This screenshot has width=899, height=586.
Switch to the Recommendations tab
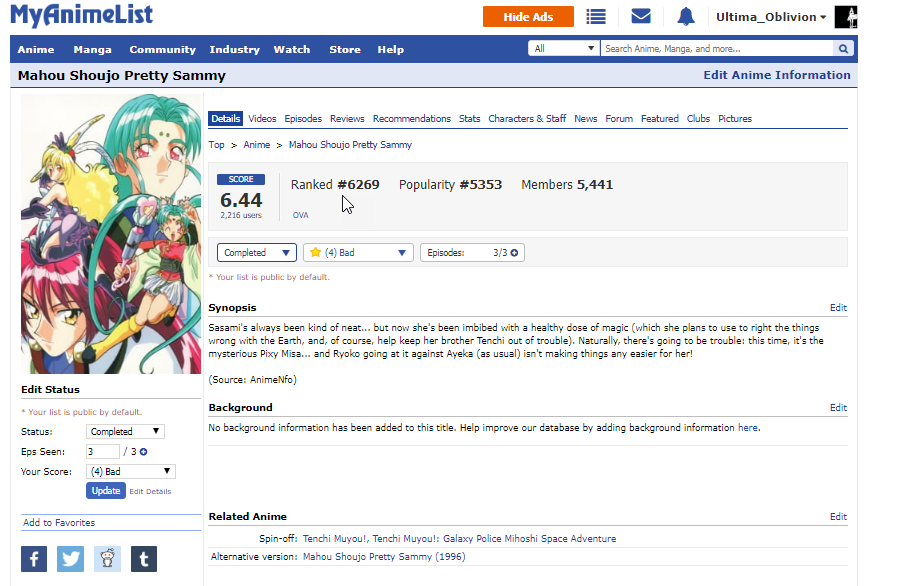(x=412, y=119)
